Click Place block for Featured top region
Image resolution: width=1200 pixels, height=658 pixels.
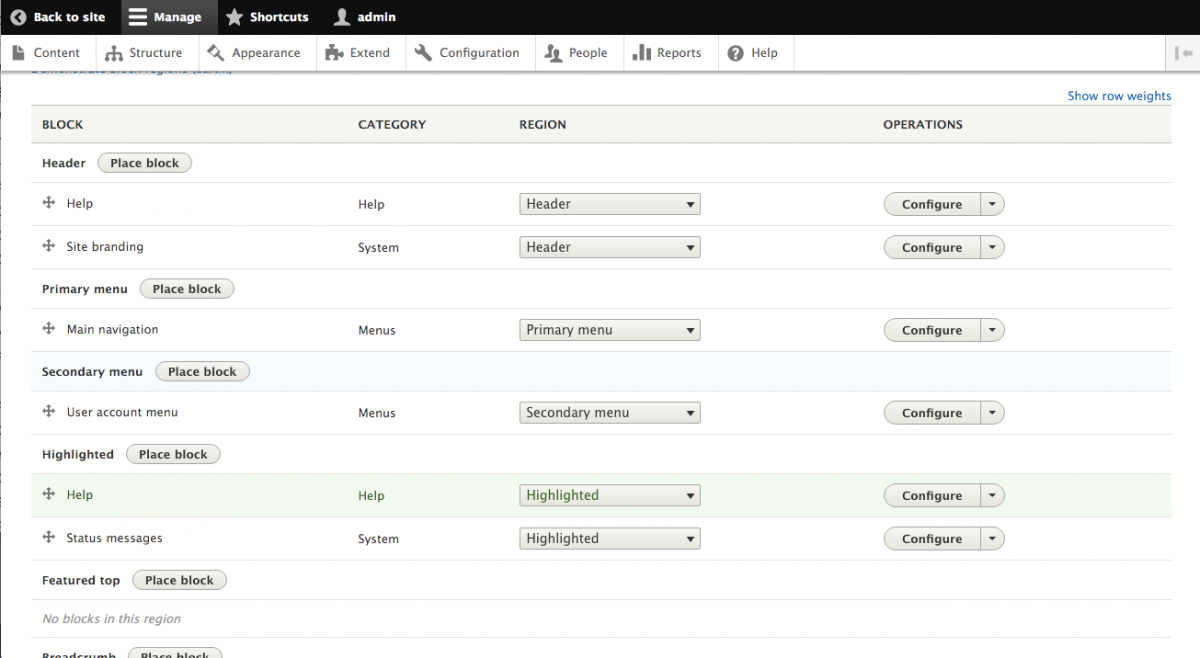pyautogui.click(x=179, y=580)
